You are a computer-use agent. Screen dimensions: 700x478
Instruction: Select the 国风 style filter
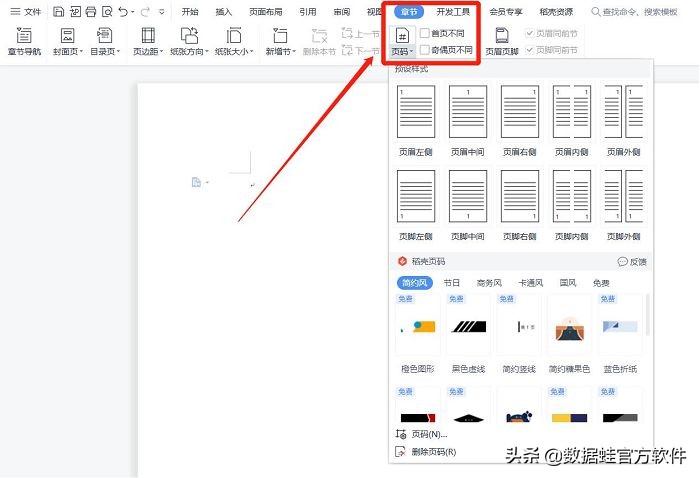[568, 283]
